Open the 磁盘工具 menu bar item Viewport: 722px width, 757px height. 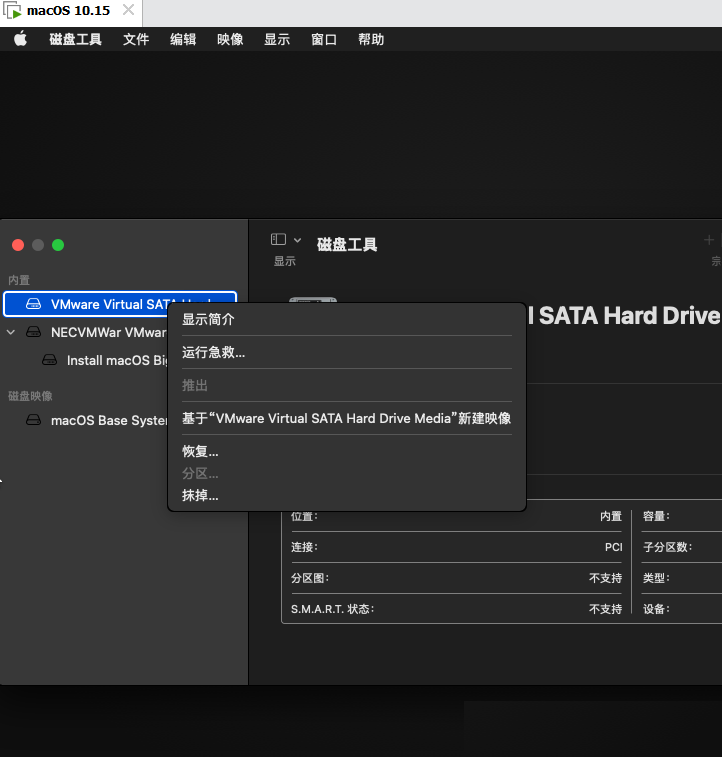(x=75, y=39)
